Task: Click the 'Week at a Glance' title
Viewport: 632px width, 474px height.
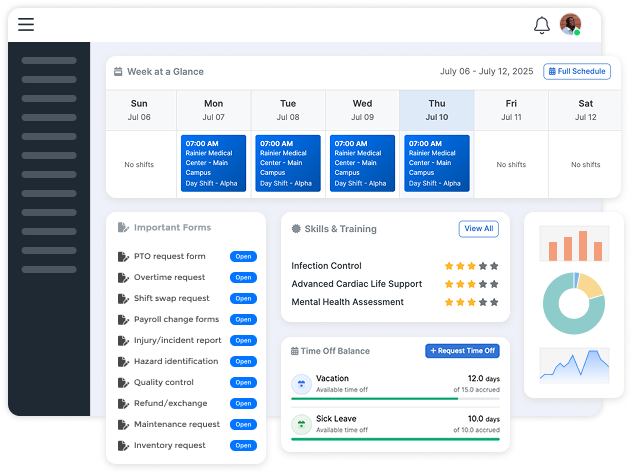Action: (165, 72)
